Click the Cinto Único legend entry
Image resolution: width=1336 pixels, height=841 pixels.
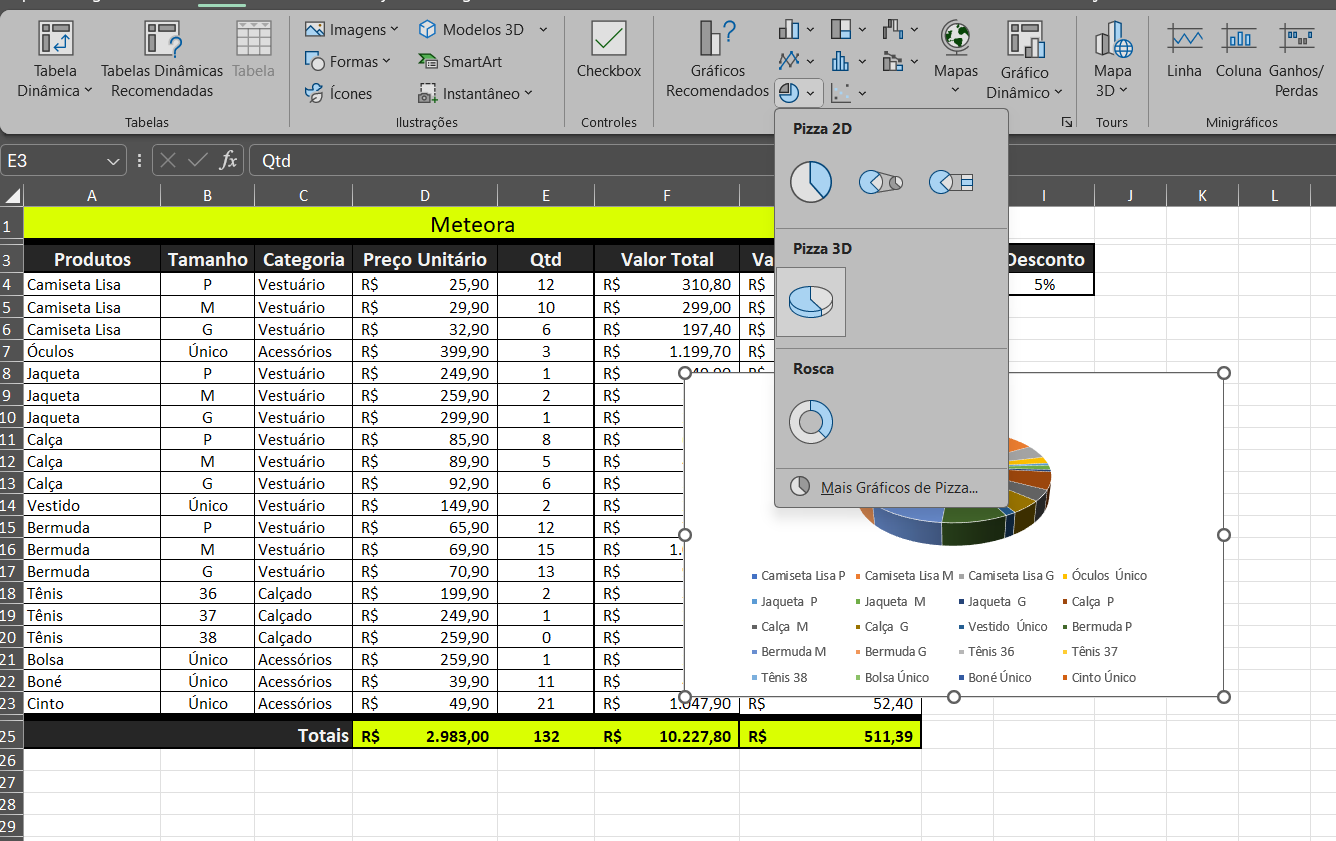click(1099, 678)
